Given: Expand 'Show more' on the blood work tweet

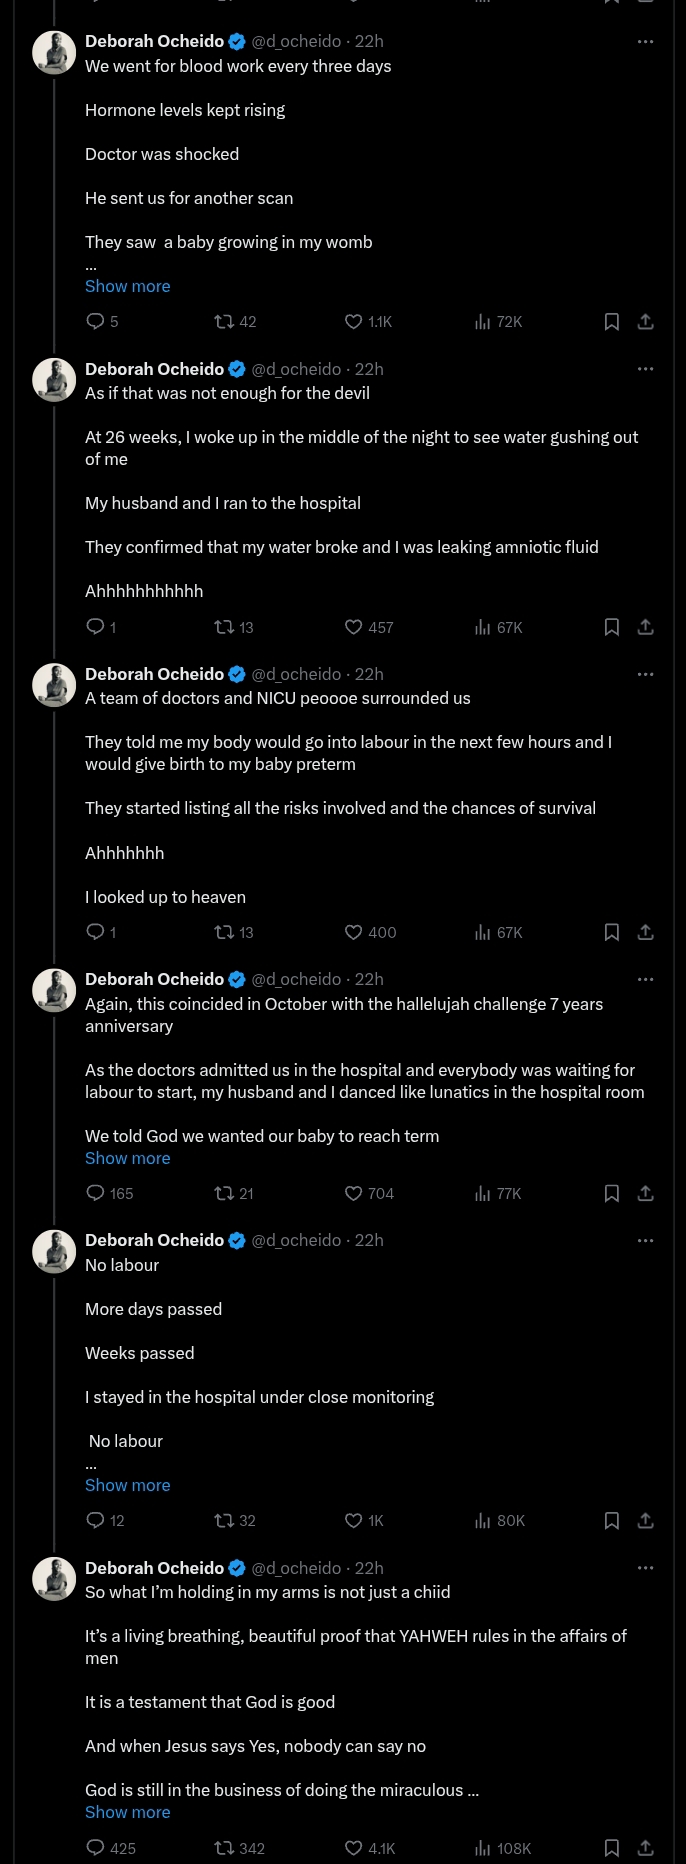Looking at the screenshot, I should 127,286.
